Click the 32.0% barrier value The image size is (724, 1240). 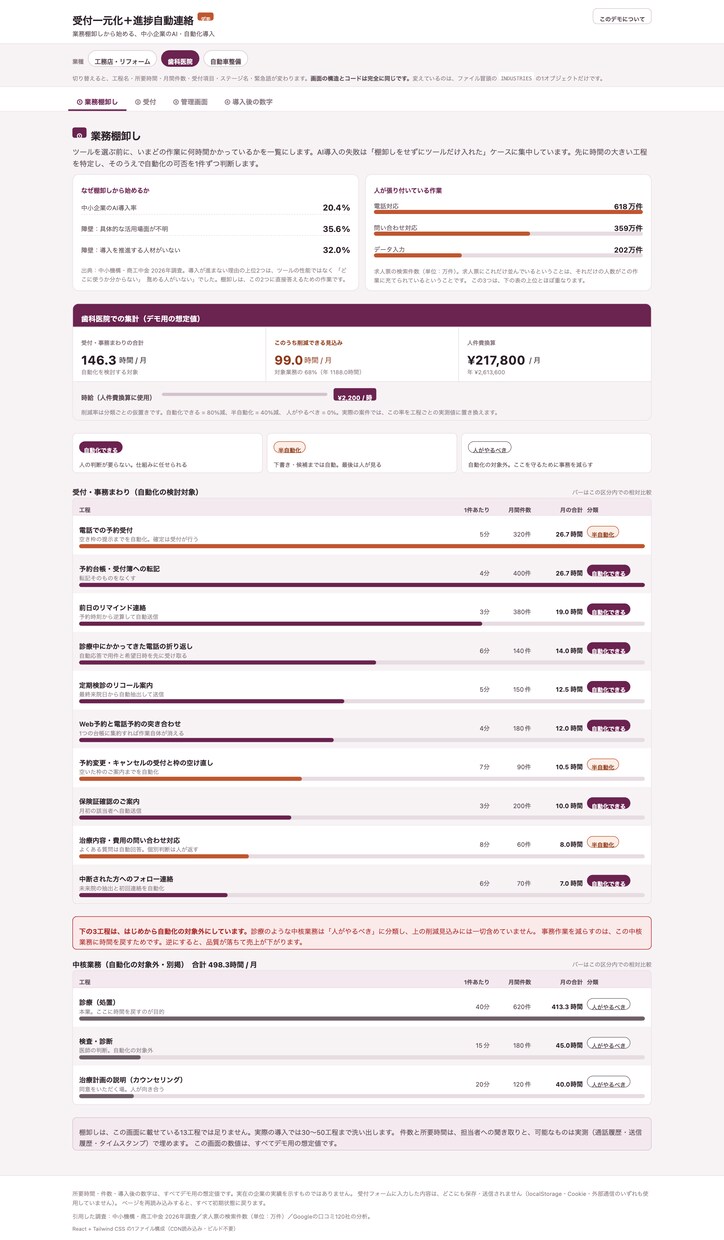tap(336, 250)
